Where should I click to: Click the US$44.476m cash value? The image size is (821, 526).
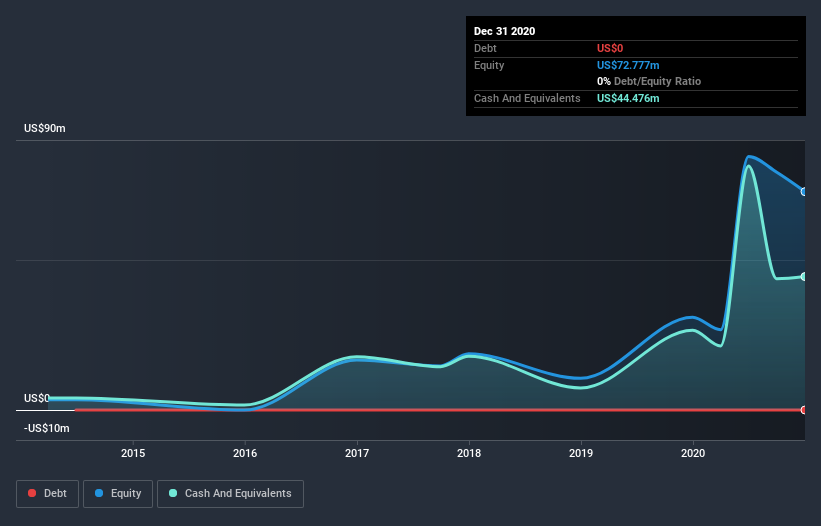(x=628, y=98)
